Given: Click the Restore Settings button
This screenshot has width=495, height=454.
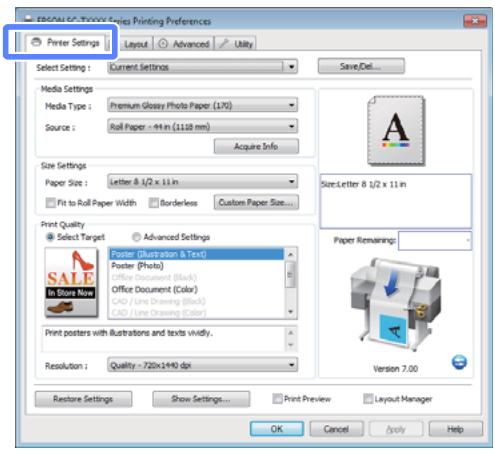Looking at the screenshot, I should [83, 399].
